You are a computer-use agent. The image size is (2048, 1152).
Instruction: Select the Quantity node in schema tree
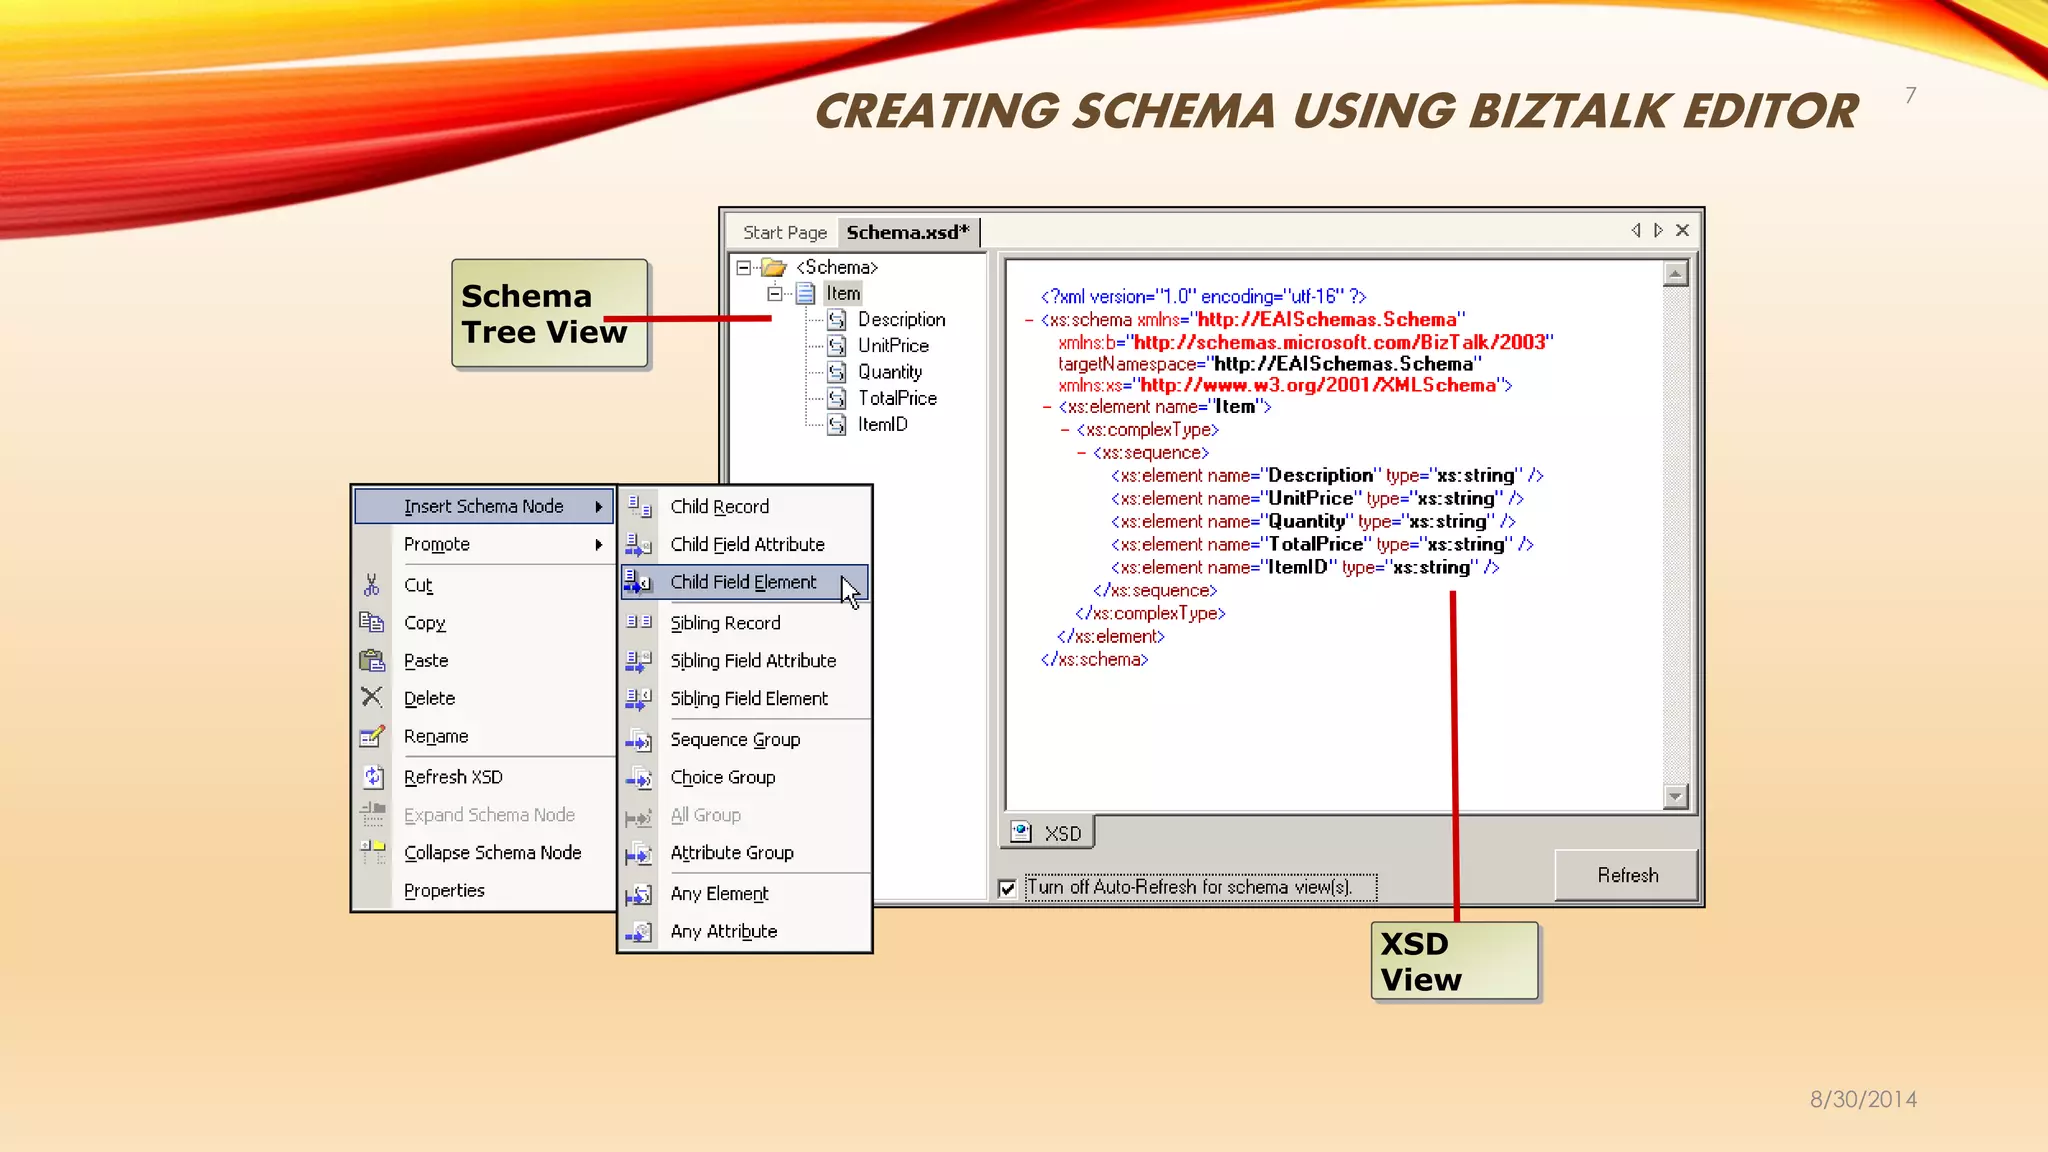tap(890, 372)
